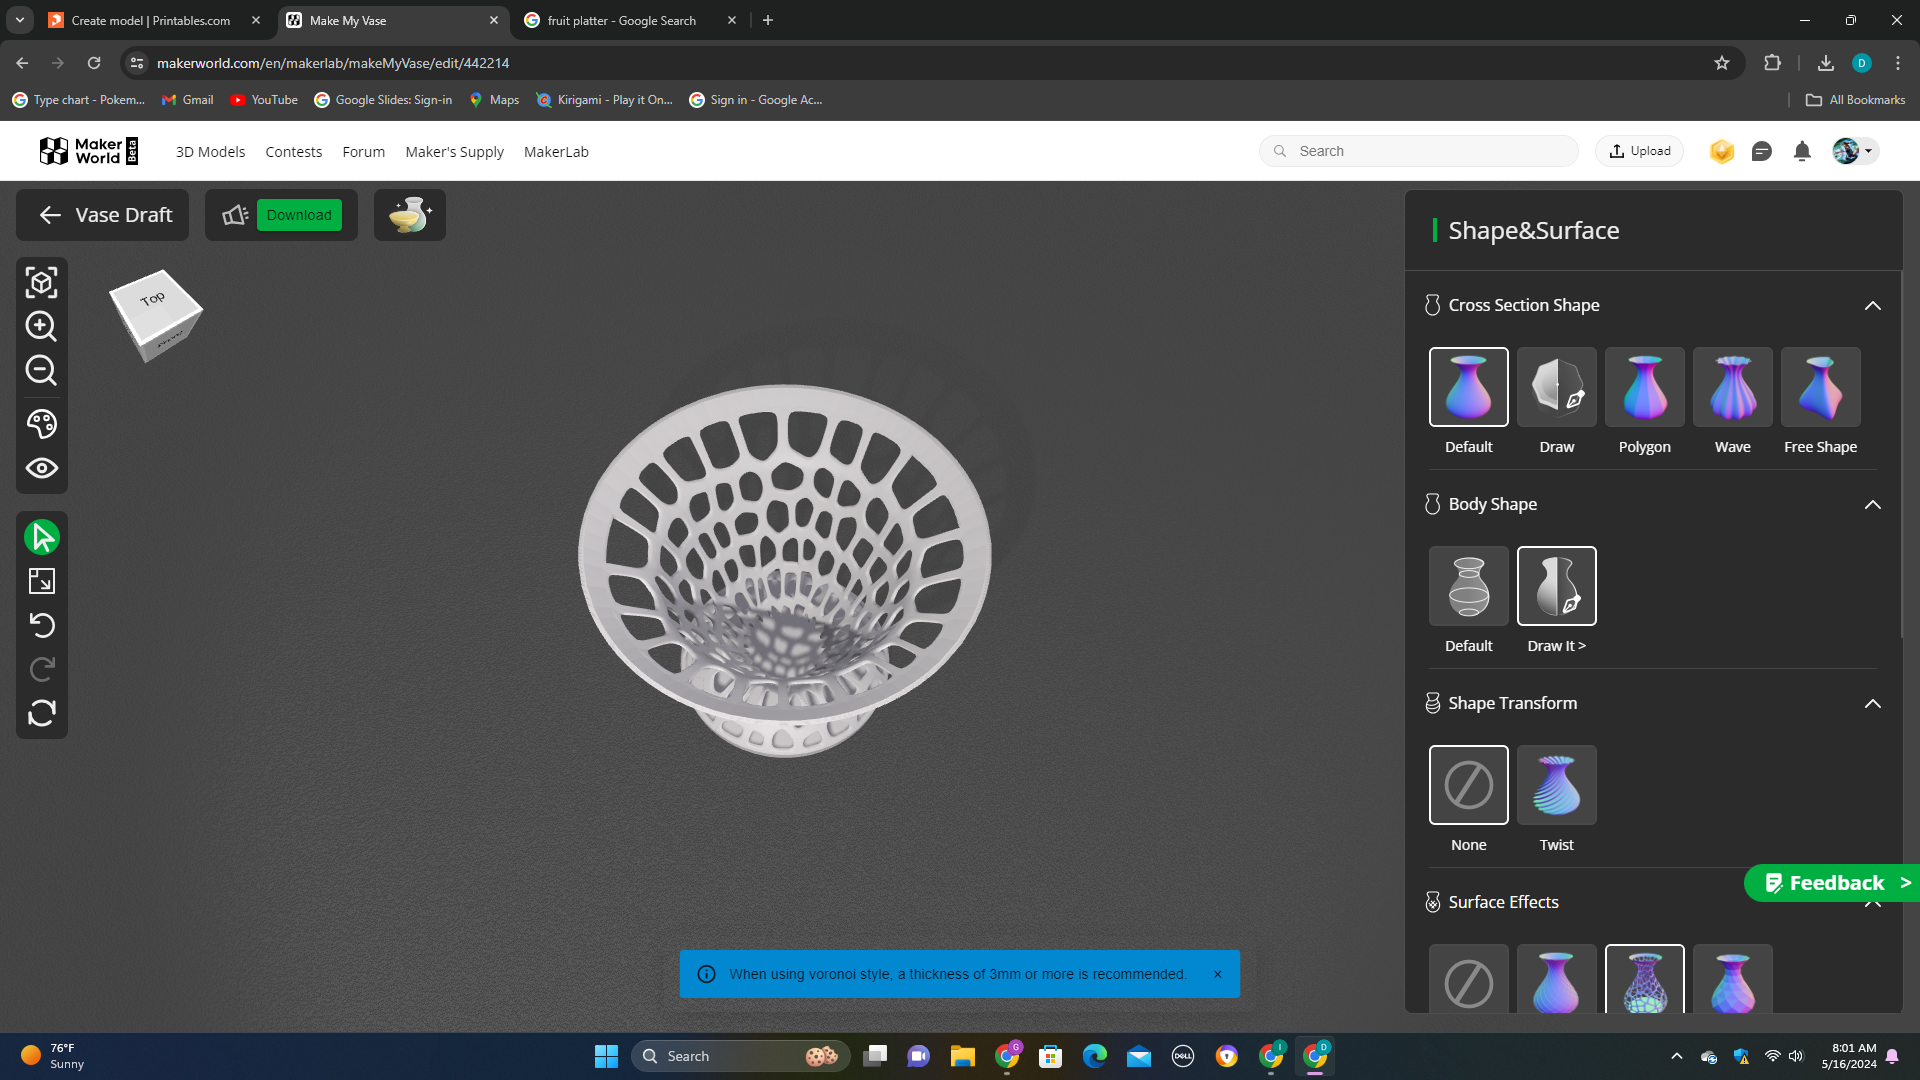Click the reset rotation icon

pyautogui.click(x=42, y=713)
